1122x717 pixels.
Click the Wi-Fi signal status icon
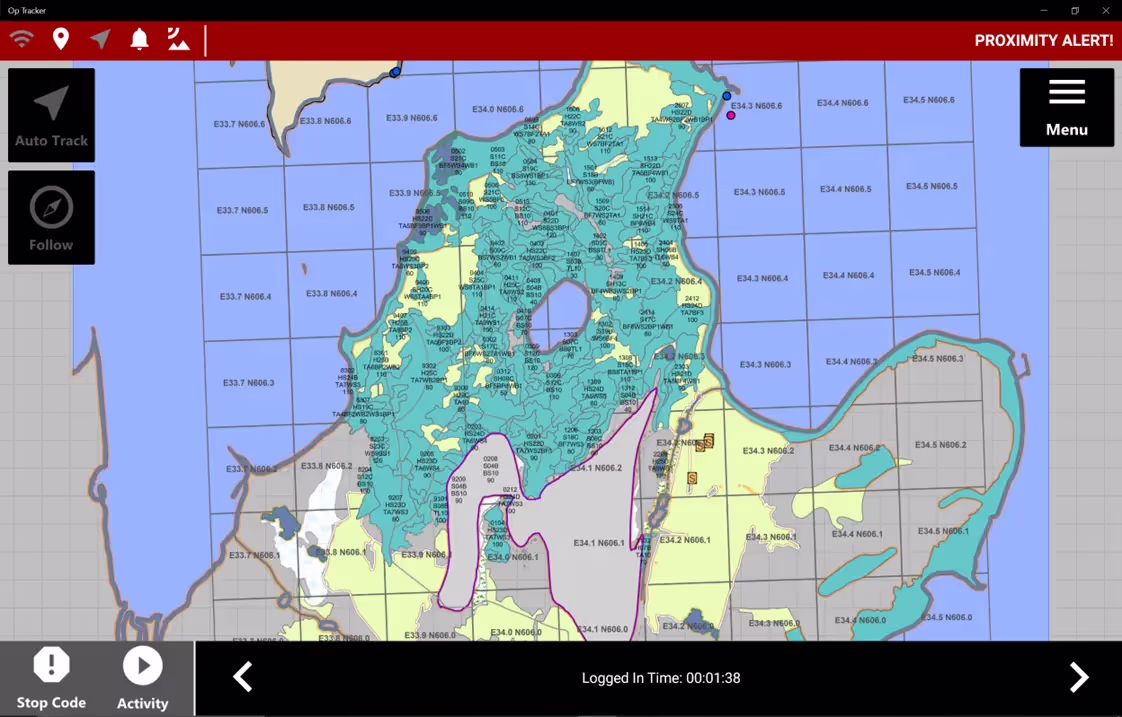pyautogui.click(x=21, y=39)
